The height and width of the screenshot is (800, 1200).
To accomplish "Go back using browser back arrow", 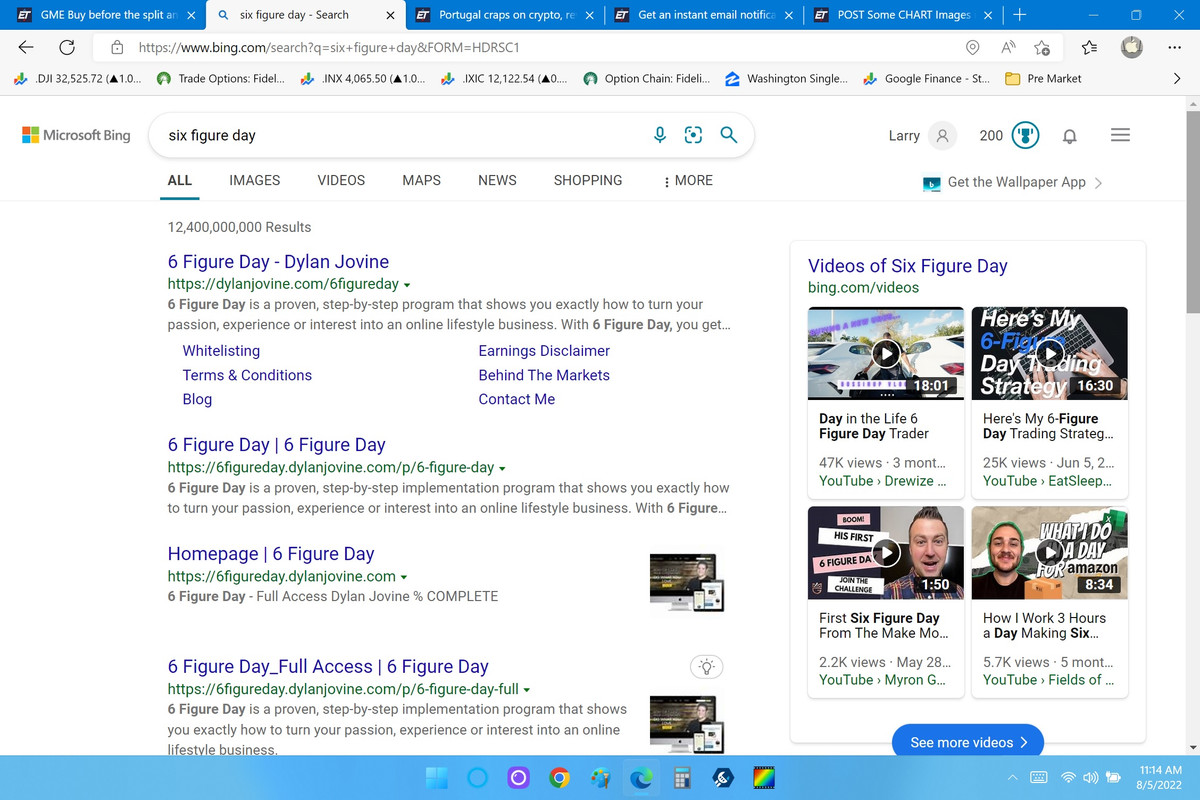I will 26,47.
